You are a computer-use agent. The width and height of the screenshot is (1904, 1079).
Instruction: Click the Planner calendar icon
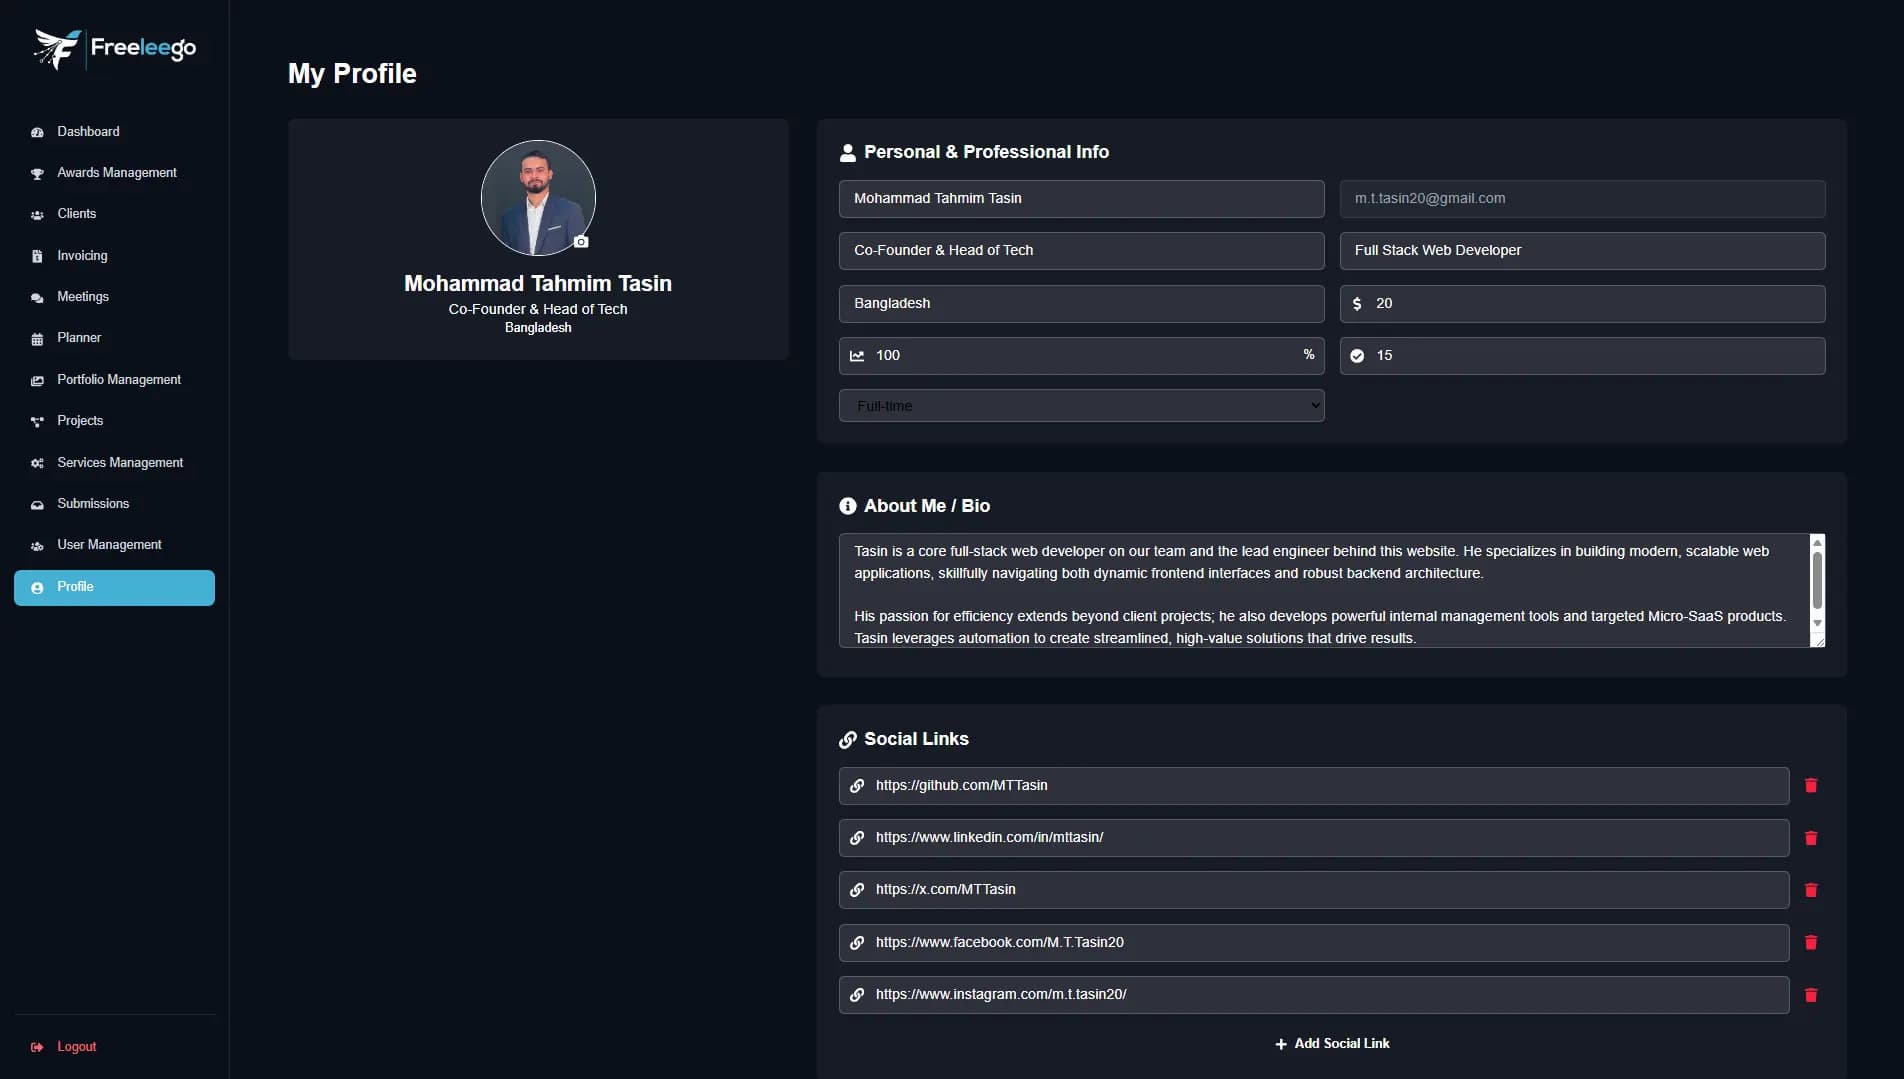coord(37,339)
